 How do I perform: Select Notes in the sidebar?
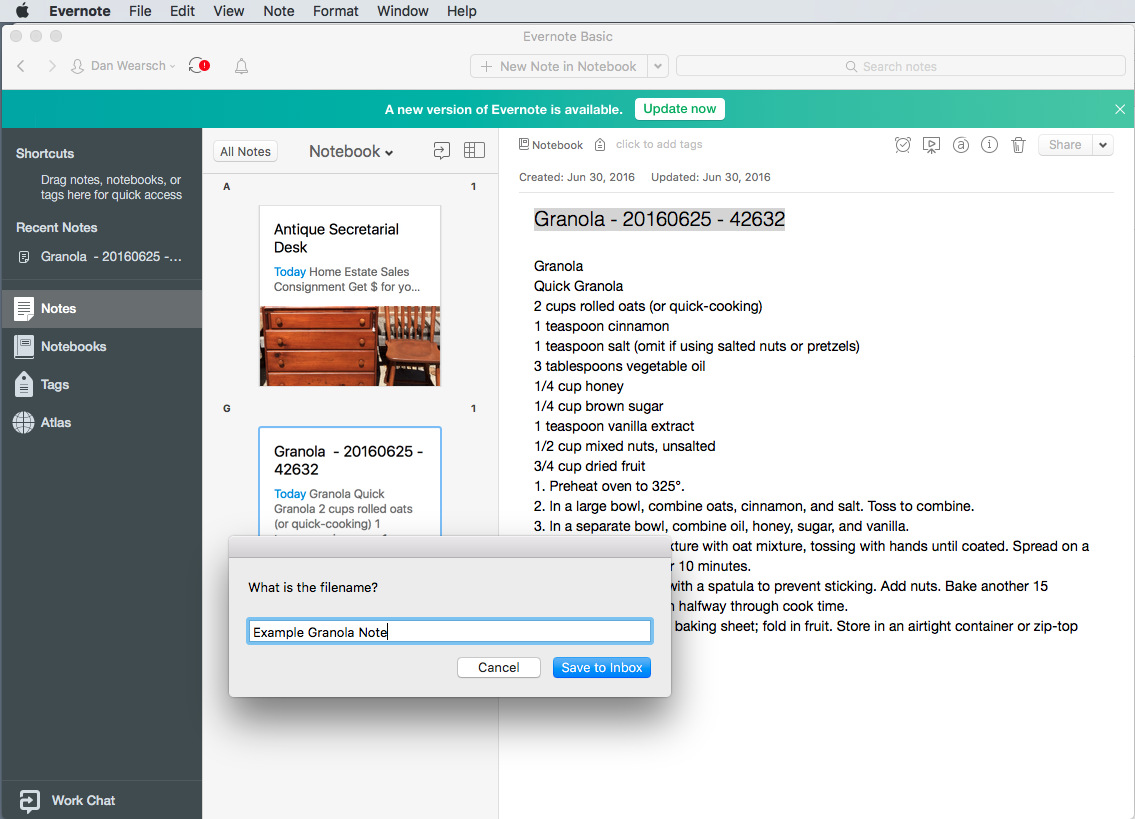(x=102, y=308)
